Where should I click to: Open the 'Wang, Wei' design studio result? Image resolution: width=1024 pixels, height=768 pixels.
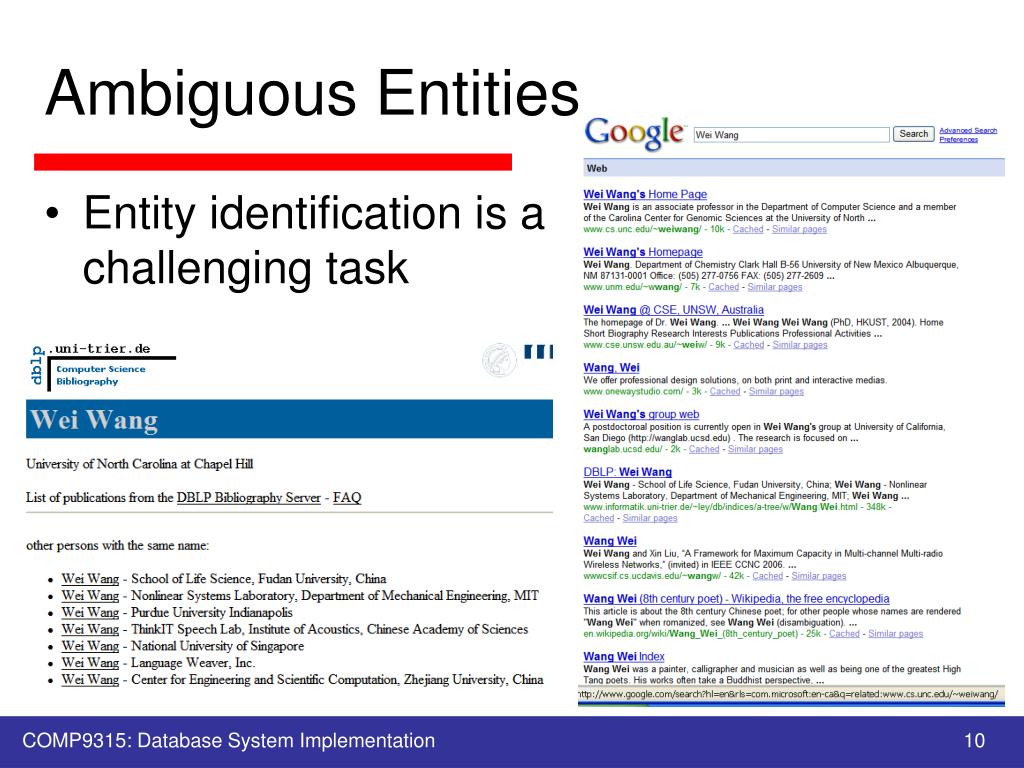pyautogui.click(x=611, y=368)
